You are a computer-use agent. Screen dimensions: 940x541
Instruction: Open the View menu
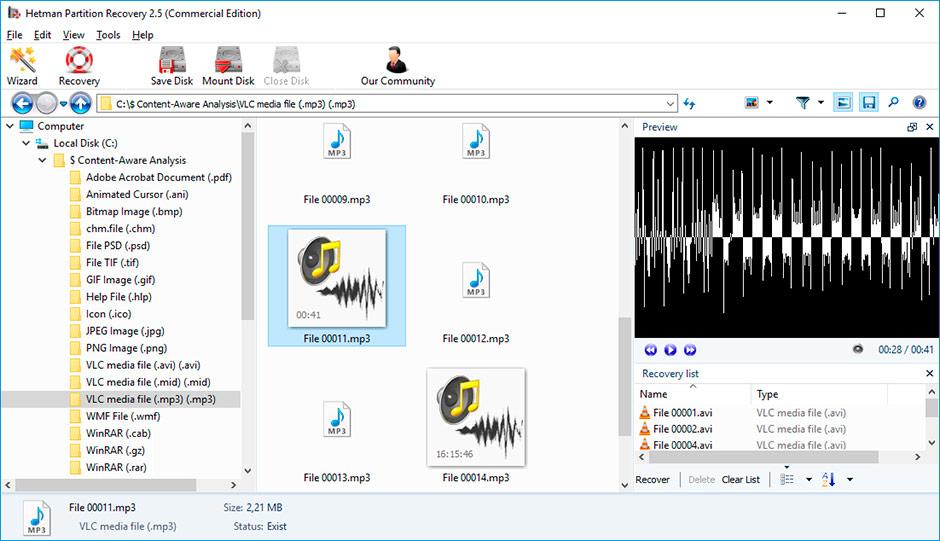click(x=74, y=35)
